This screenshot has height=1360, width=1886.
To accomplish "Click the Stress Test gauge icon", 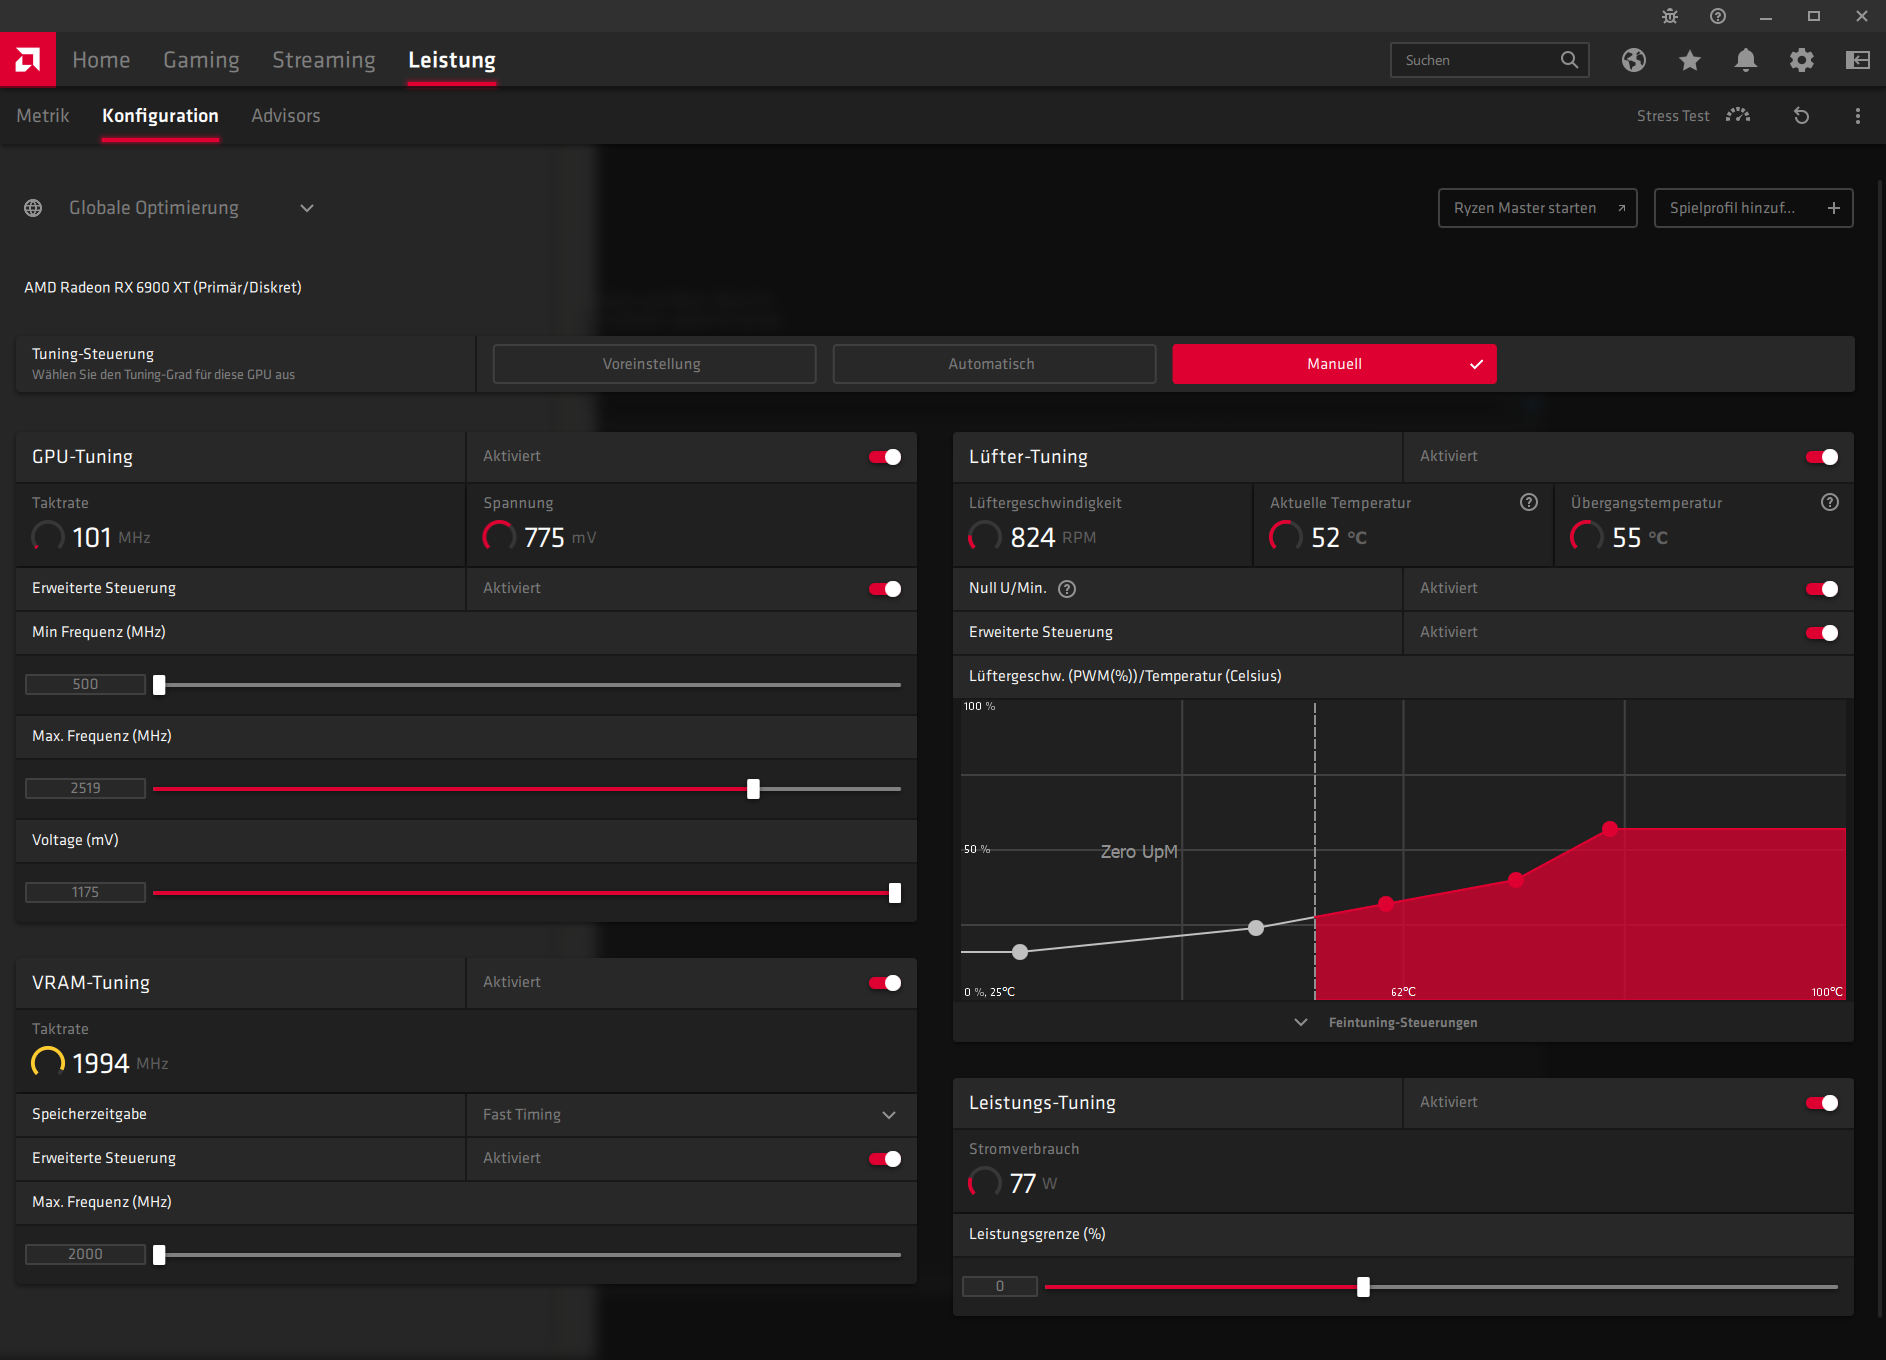I will [x=1738, y=115].
